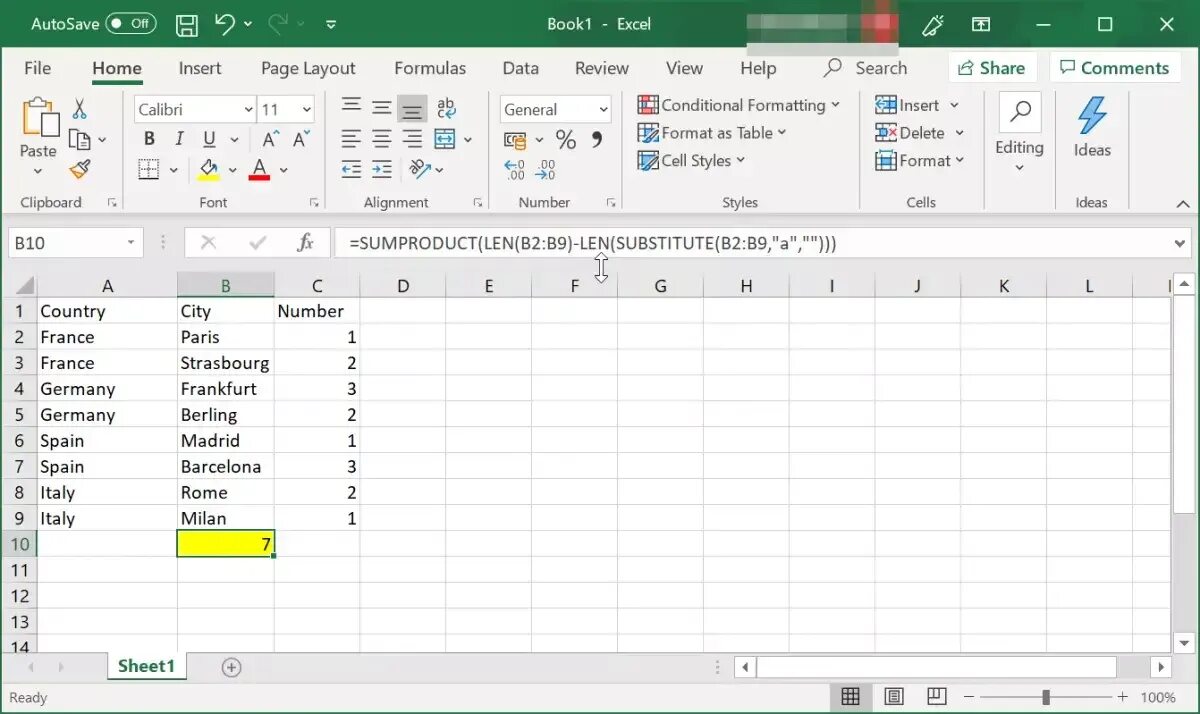
Task: Increase font size with large A icon
Action: point(270,139)
